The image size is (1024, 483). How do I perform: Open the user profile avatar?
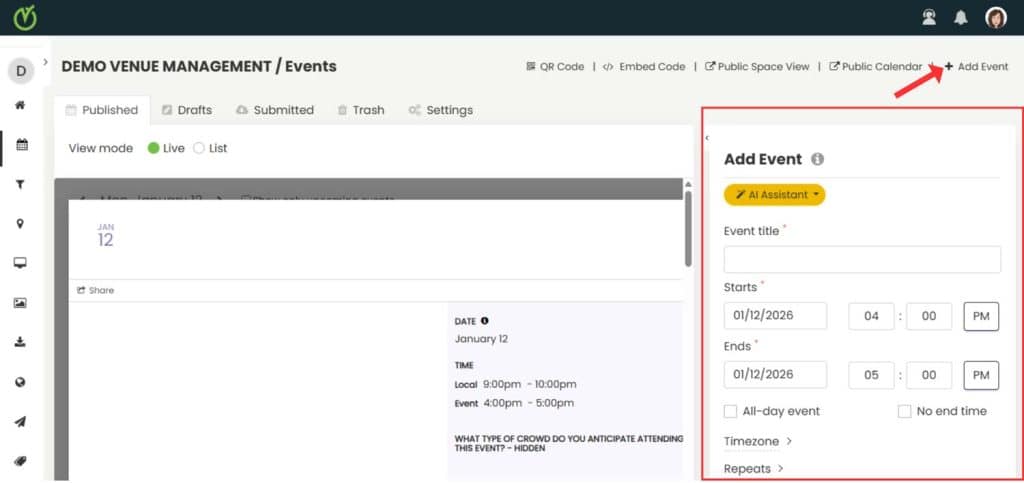[x=996, y=18]
